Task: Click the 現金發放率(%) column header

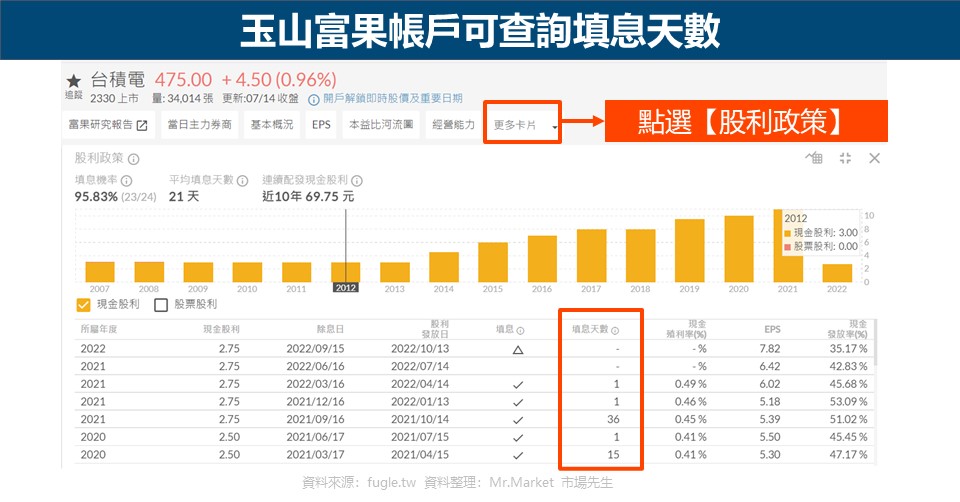Action: 848,329
